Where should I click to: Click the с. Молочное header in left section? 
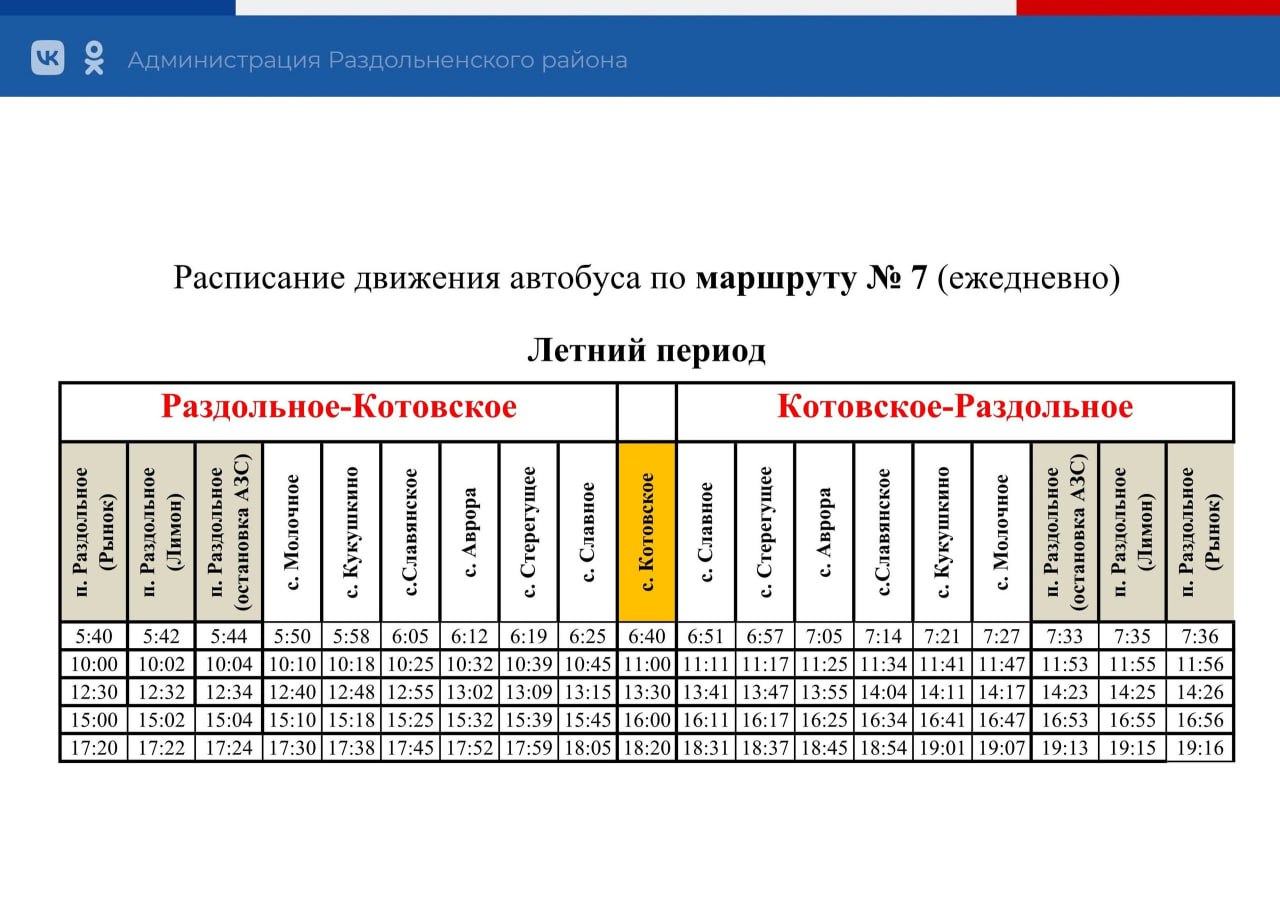click(292, 531)
